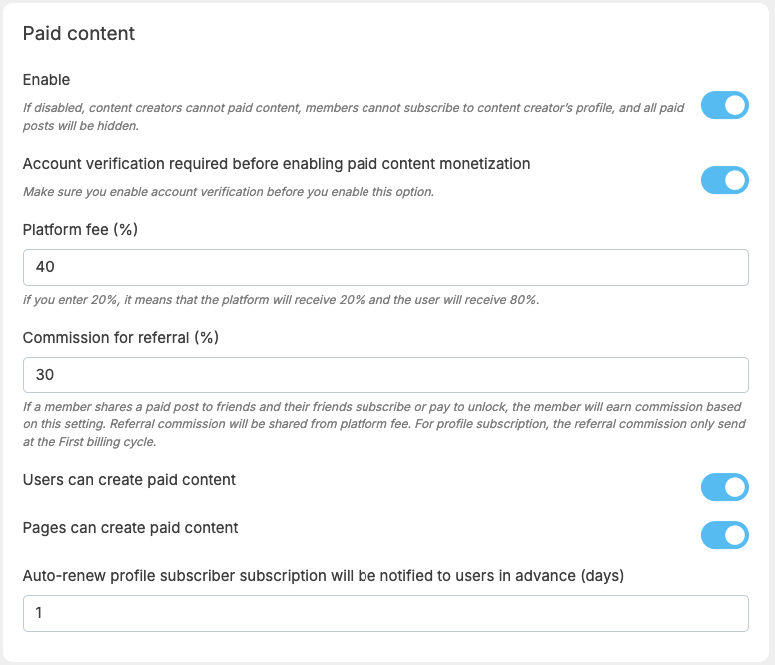Click the Users can create paid content label
This screenshot has width=775, height=665.
129,480
